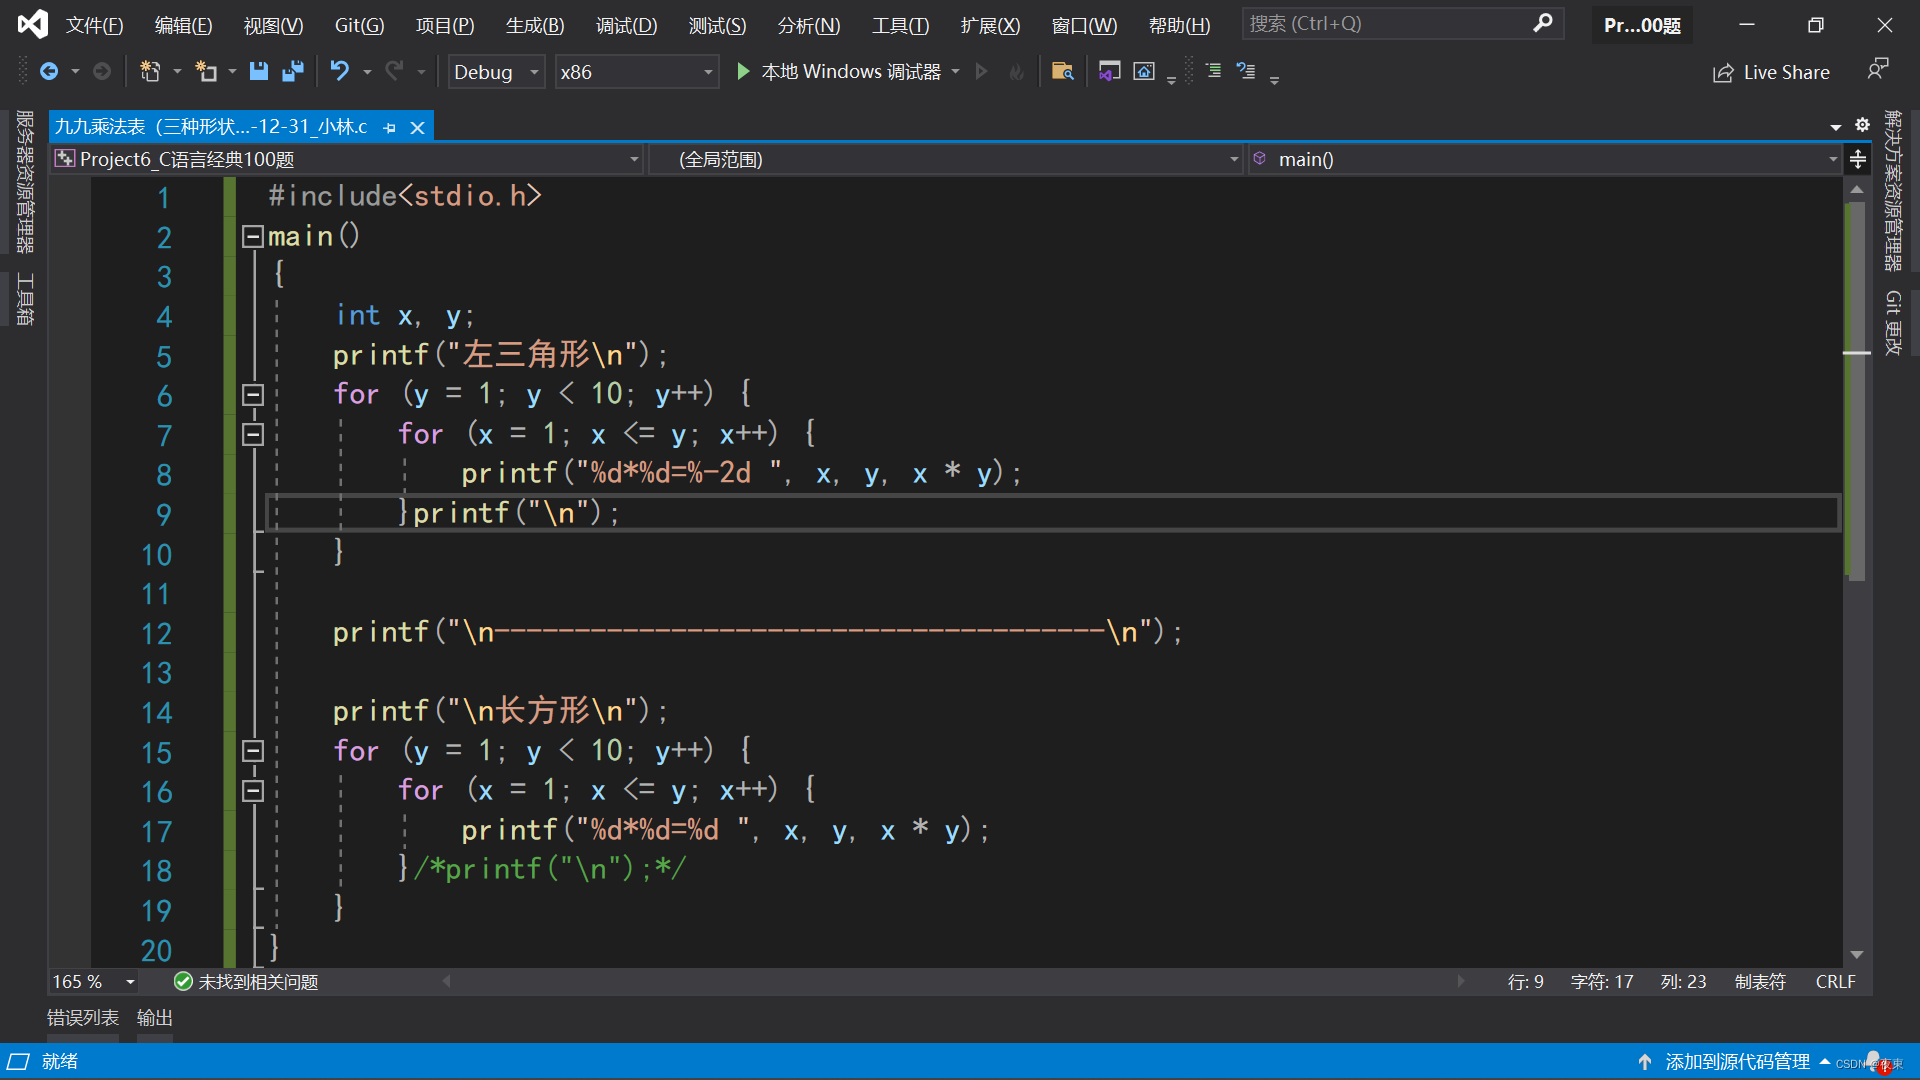Click the Live Share feedback person icon

click(1877, 69)
